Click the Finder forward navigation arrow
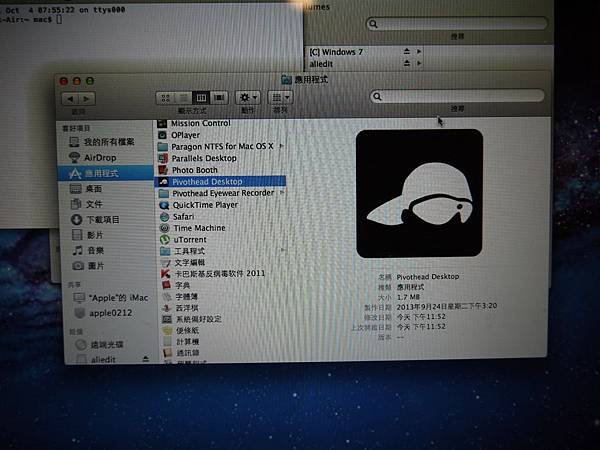 (87, 99)
